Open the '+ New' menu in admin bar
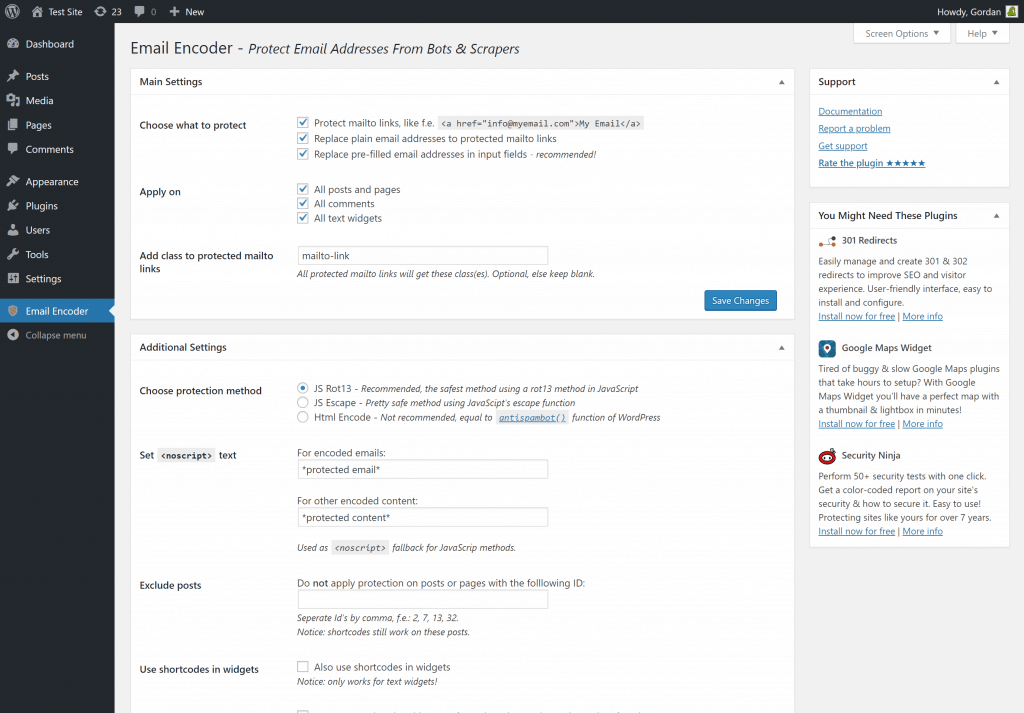The height and width of the screenshot is (713, 1024). pos(180,11)
